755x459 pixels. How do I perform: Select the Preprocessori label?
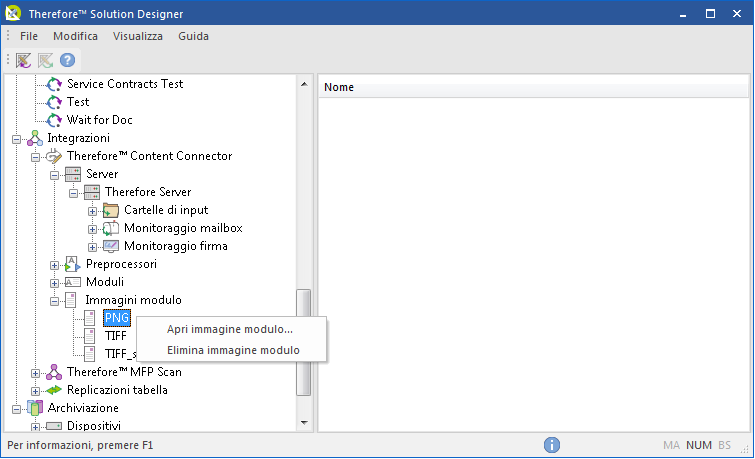click(121, 264)
